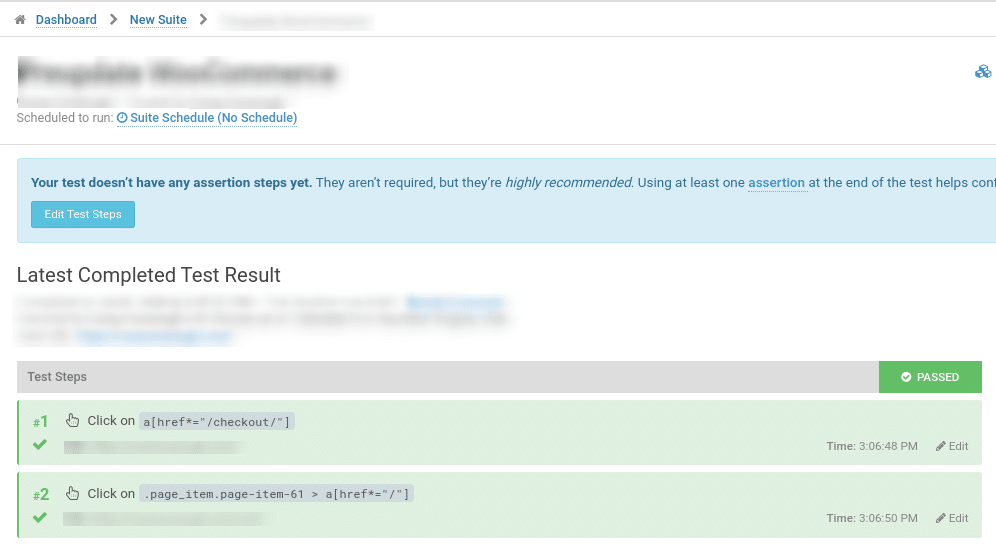Click the home icon in the breadcrumb
Image resolution: width=996 pixels, height=544 pixels.
[20, 20]
